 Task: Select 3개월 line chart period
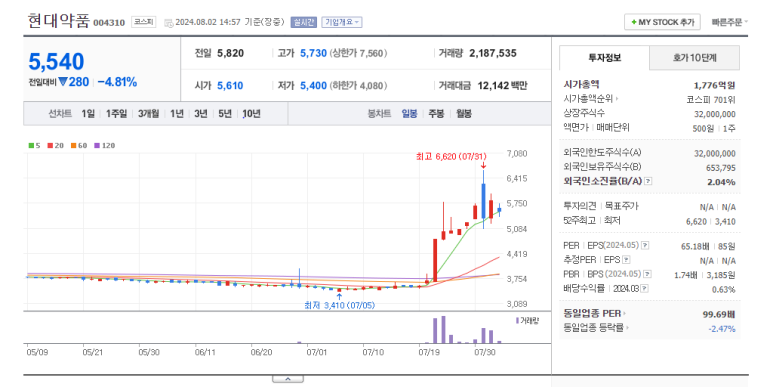click(x=148, y=114)
